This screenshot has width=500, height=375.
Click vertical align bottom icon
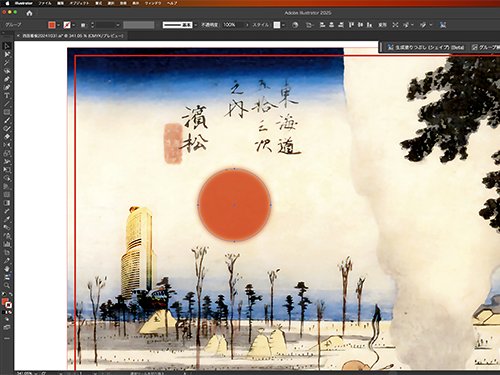(x=369, y=25)
